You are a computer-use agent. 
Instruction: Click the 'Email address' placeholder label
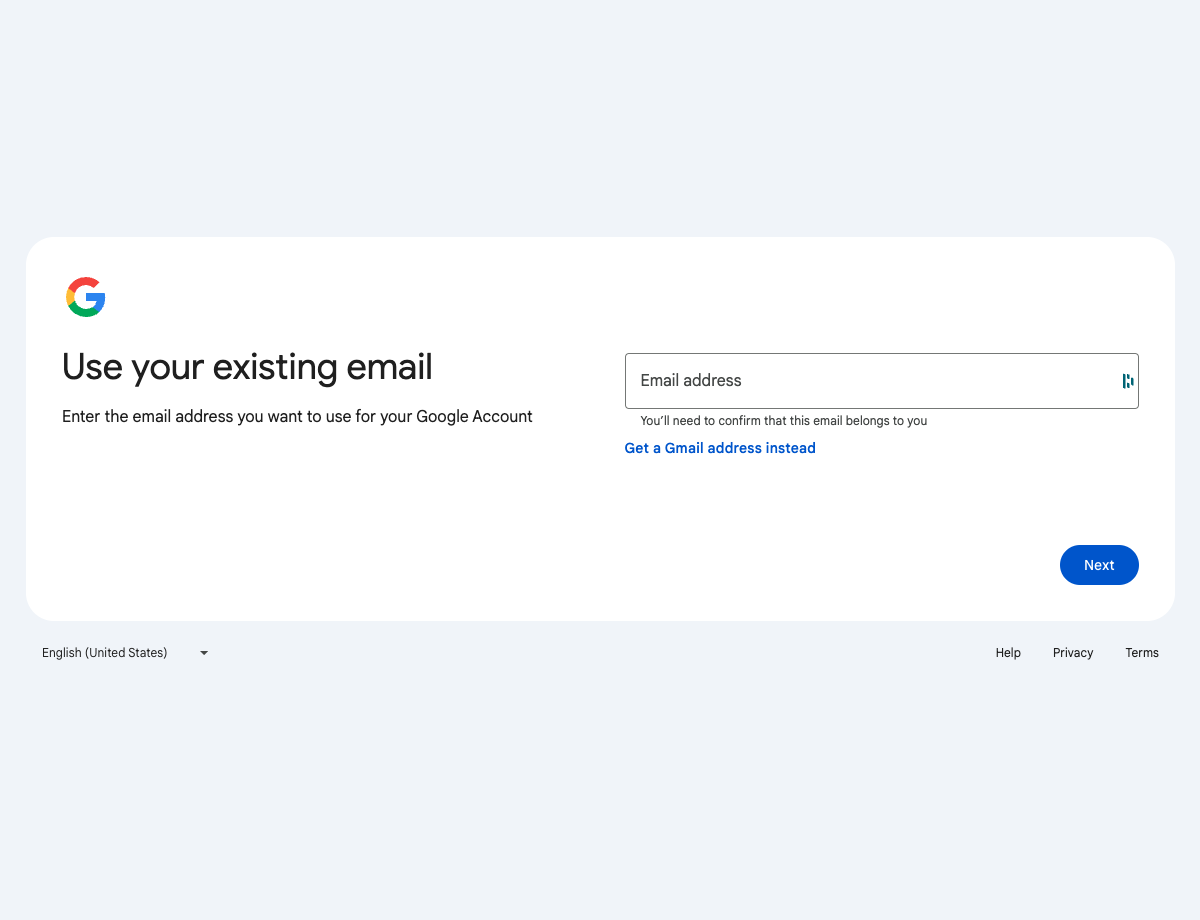691,381
